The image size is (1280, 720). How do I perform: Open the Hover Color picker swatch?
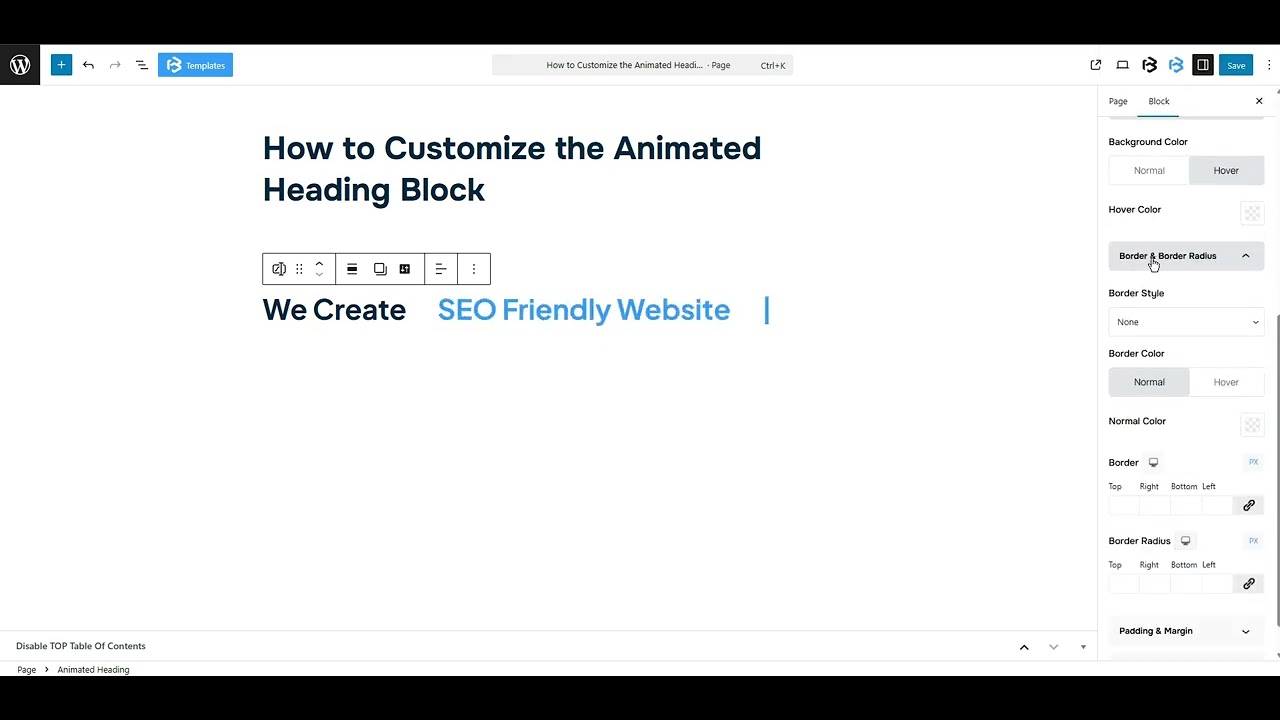[x=1252, y=213]
